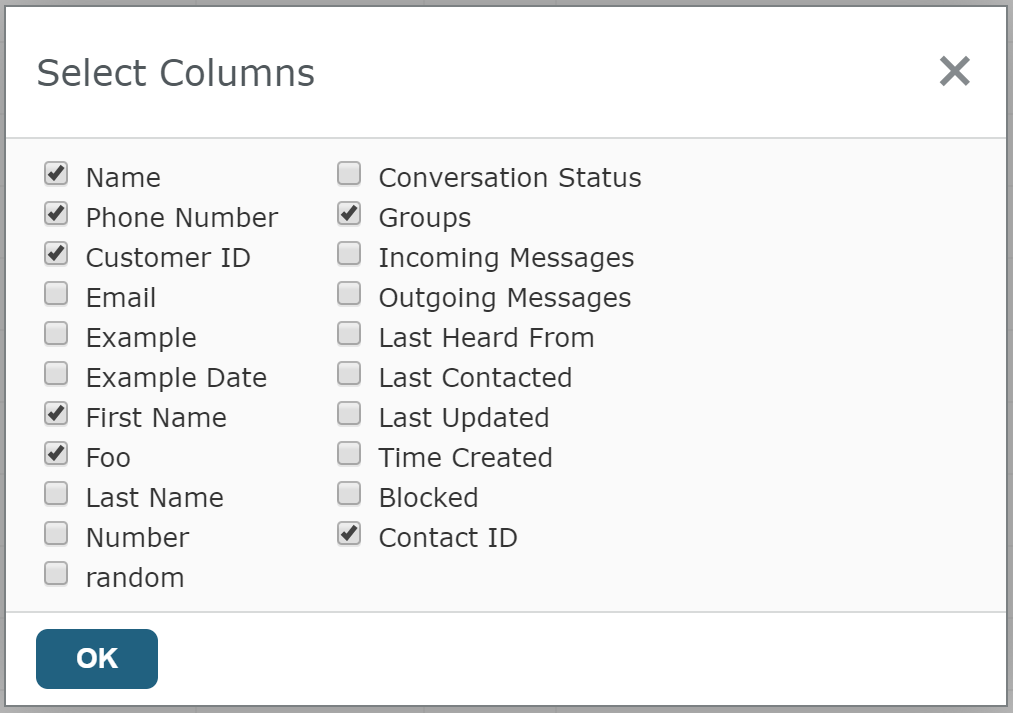Click the Last Updated label
This screenshot has height=713, width=1013.
(464, 418)
